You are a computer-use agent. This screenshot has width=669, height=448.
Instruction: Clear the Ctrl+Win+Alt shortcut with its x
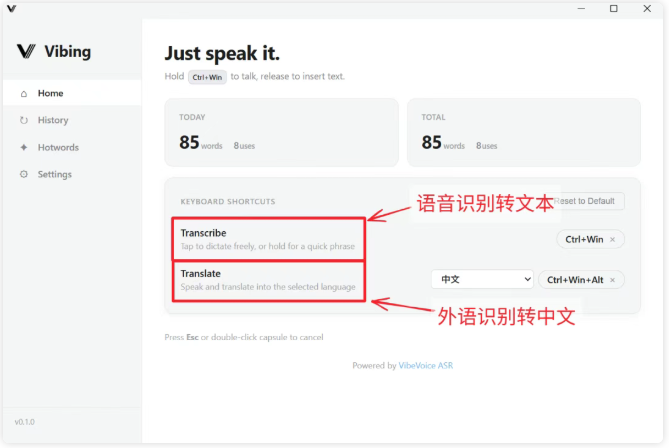612,280
